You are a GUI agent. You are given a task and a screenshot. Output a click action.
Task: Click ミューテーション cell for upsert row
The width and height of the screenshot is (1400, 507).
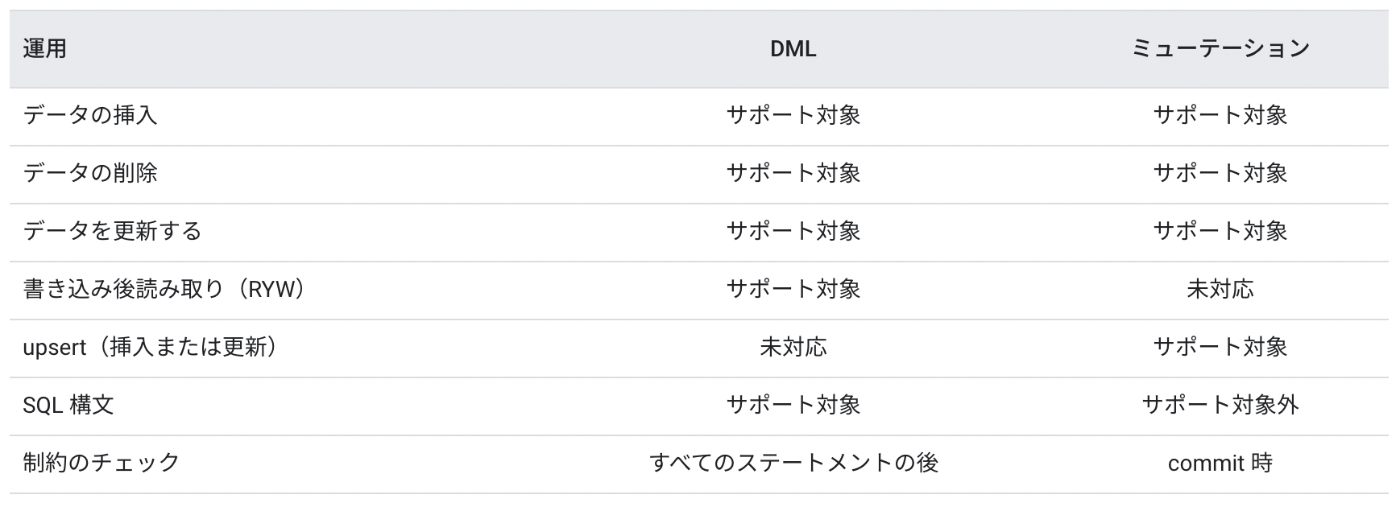click(x=1220, y=348)
